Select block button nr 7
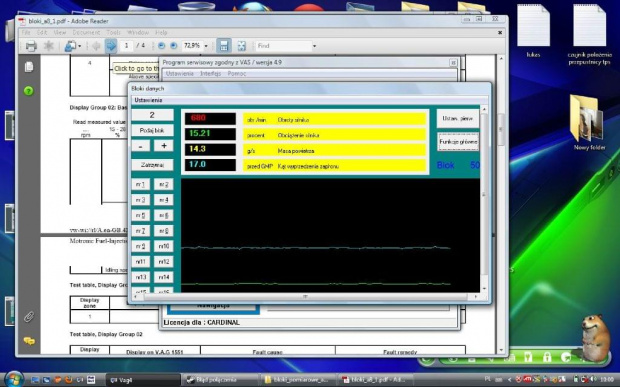Viewport: 620px width, 387px height. 140,231
